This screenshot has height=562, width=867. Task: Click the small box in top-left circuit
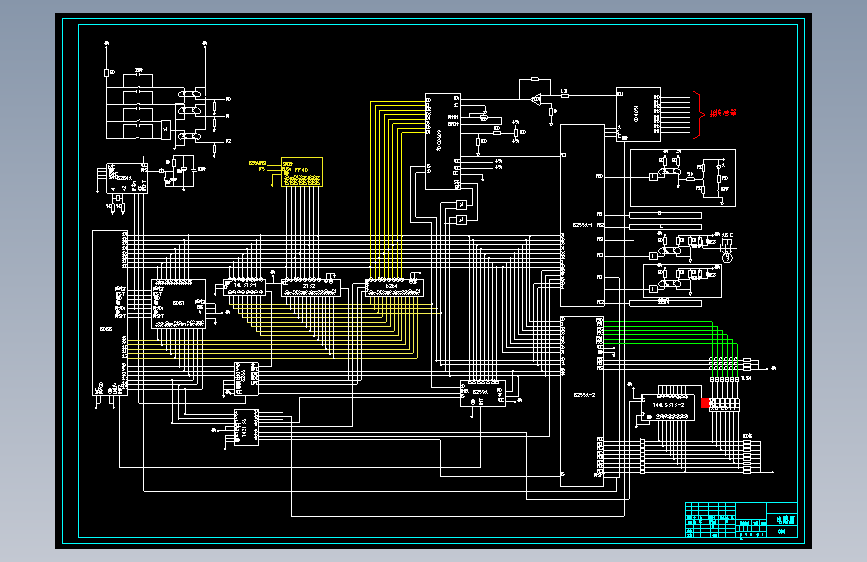166,129
